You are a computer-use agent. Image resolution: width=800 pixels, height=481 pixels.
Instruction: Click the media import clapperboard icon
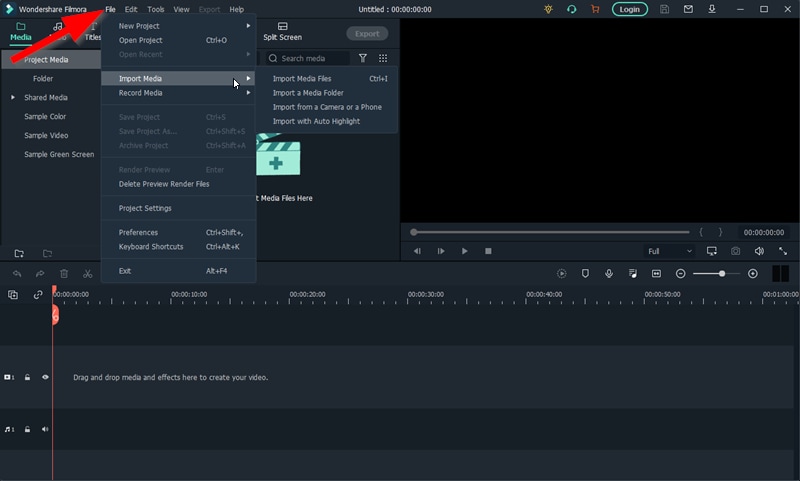pos(278,155)
